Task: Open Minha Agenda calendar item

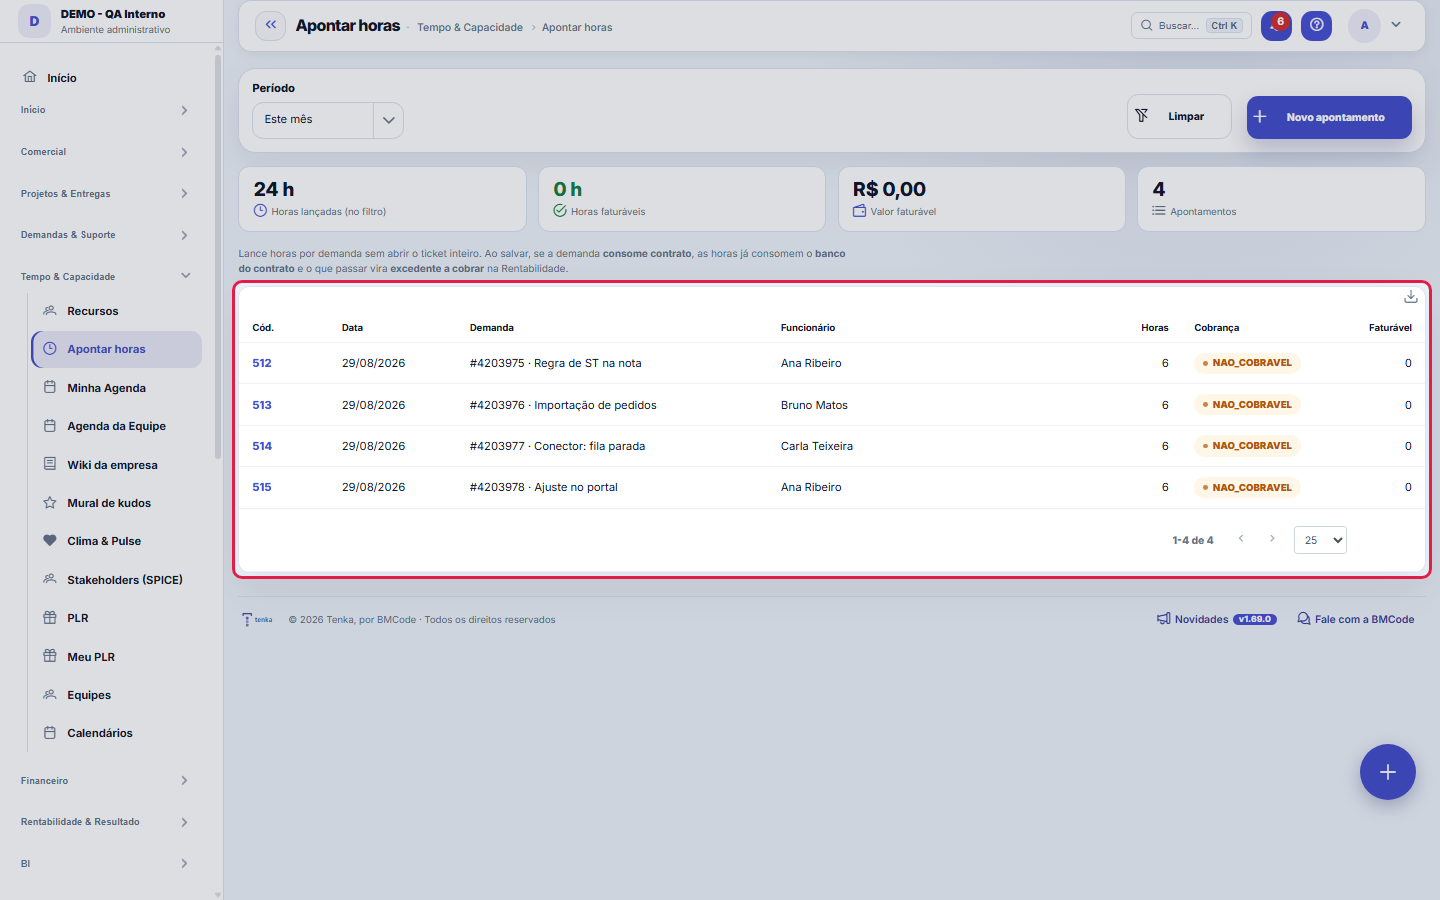Action: [117, 388]
